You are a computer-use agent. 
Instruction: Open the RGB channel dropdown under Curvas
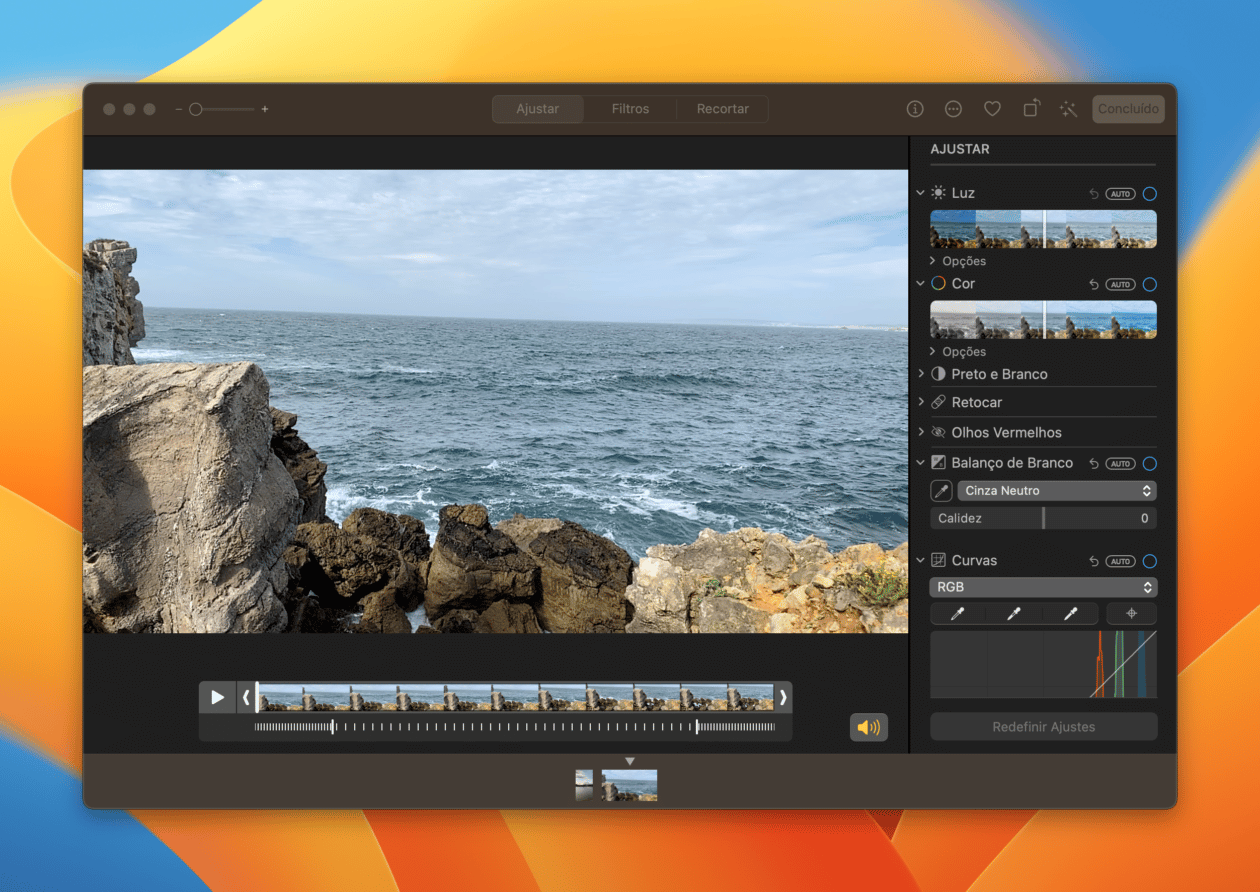(1043, 587)
